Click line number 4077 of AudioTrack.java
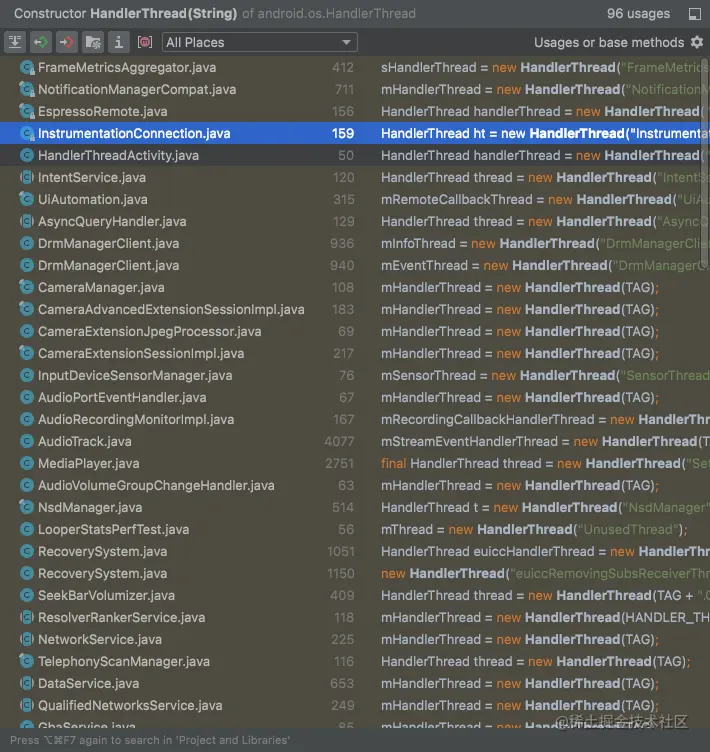Viewport: 710px width, 752px height. click(x=339, y=442)
